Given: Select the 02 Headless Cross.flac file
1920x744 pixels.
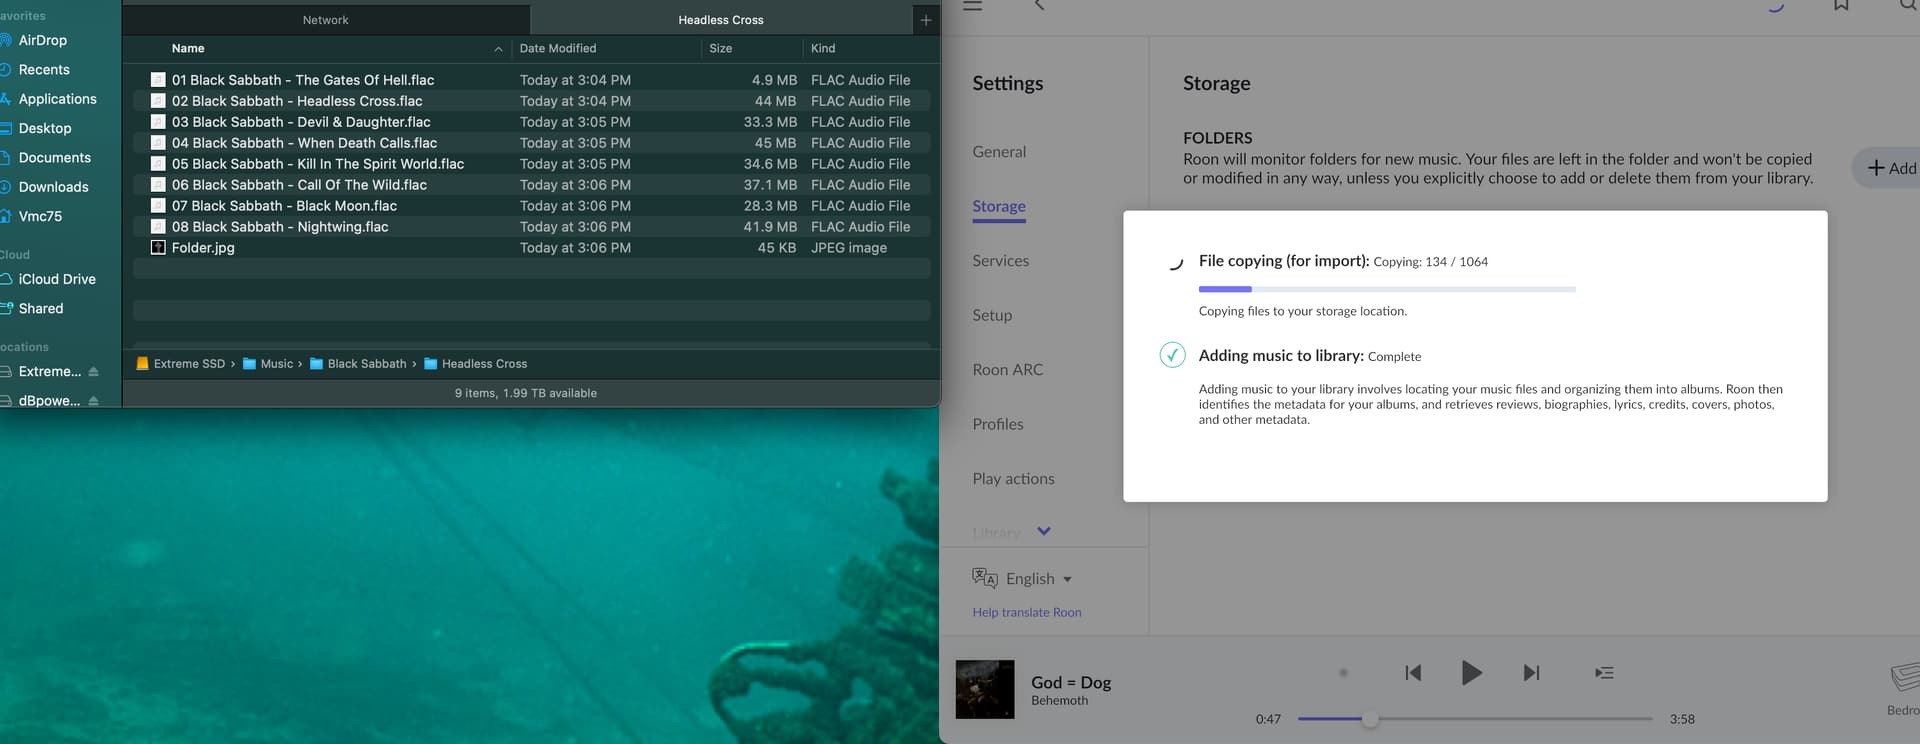Looking at the screenshot, I should 297,101.
